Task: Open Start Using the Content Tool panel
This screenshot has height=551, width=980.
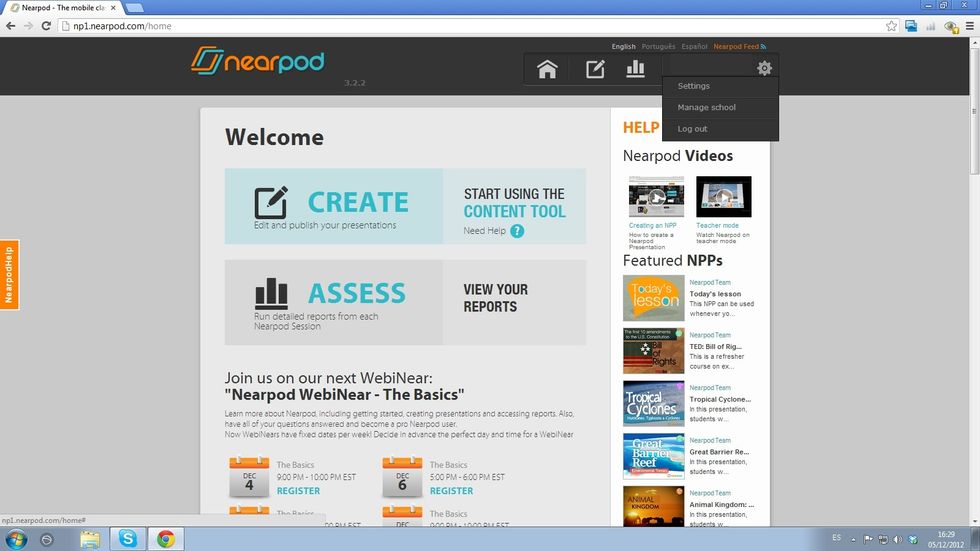Action: coord(514,206)
